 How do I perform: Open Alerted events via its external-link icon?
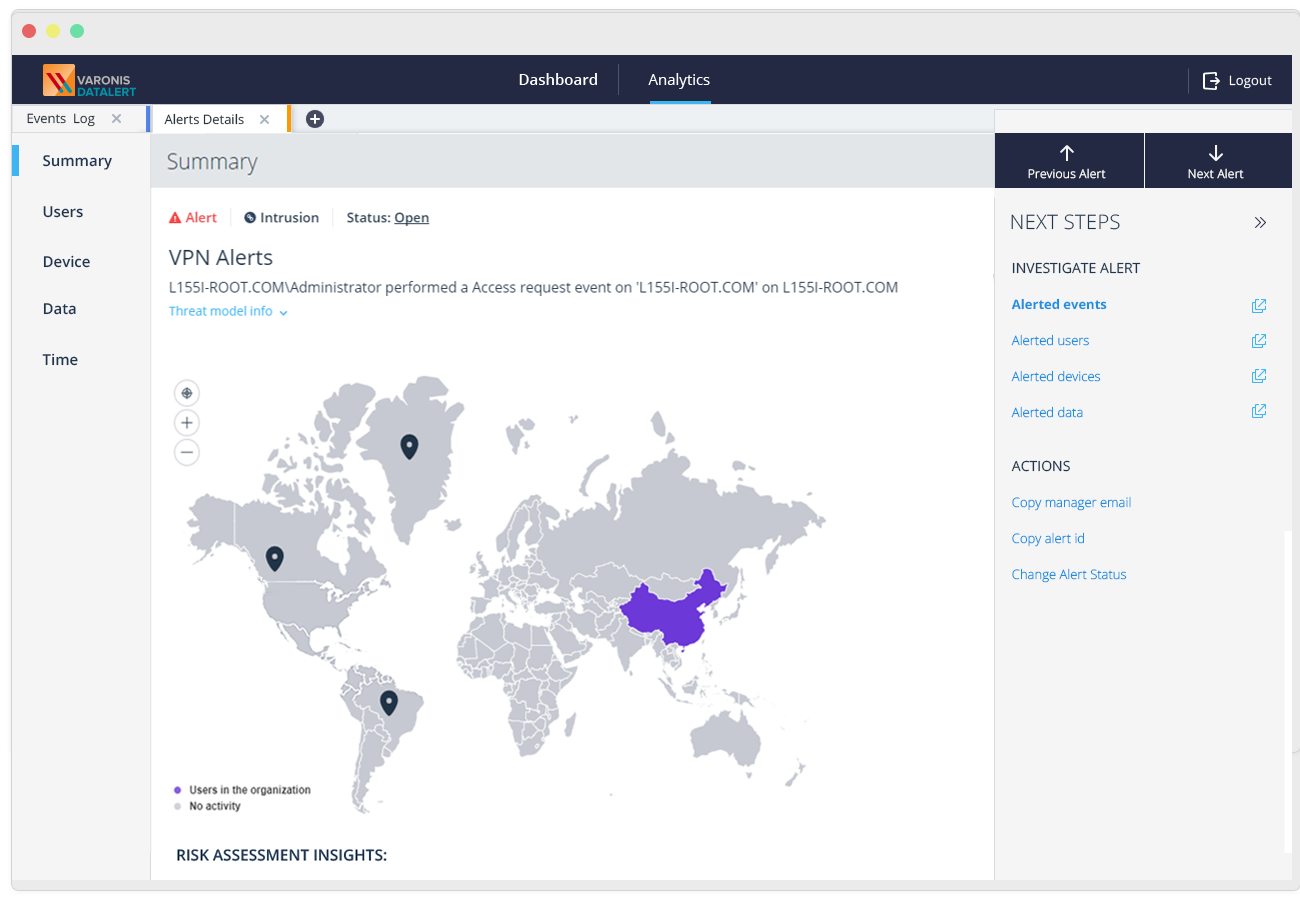pos(1259,305)
